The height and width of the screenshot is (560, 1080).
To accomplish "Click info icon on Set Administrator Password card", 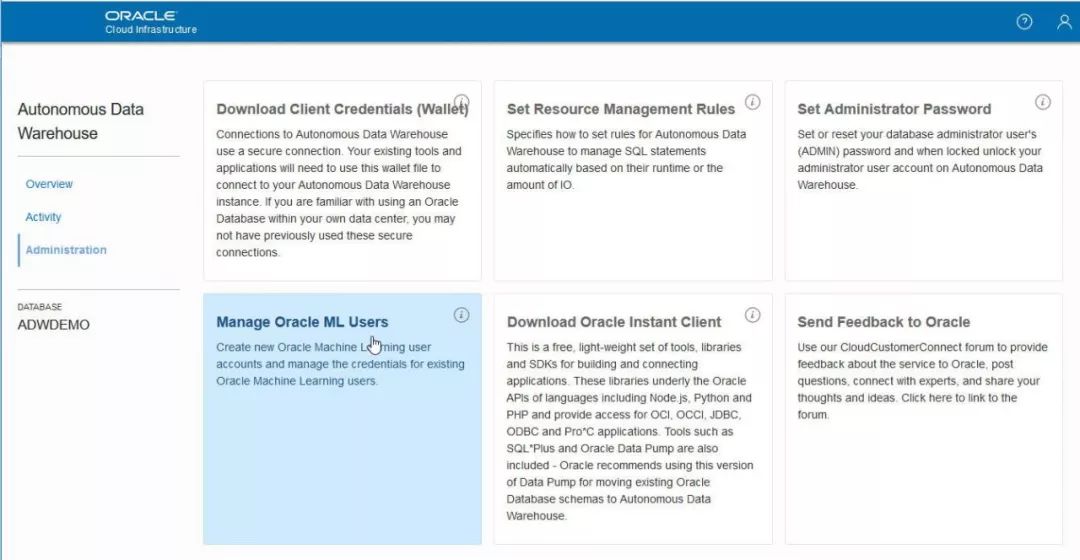I will point(1043,102).
